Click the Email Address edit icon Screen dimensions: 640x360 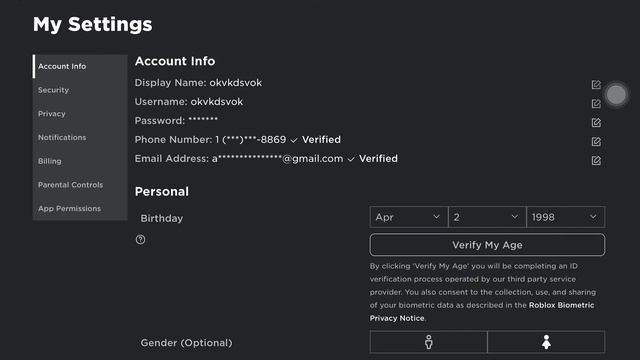[596, 160]
